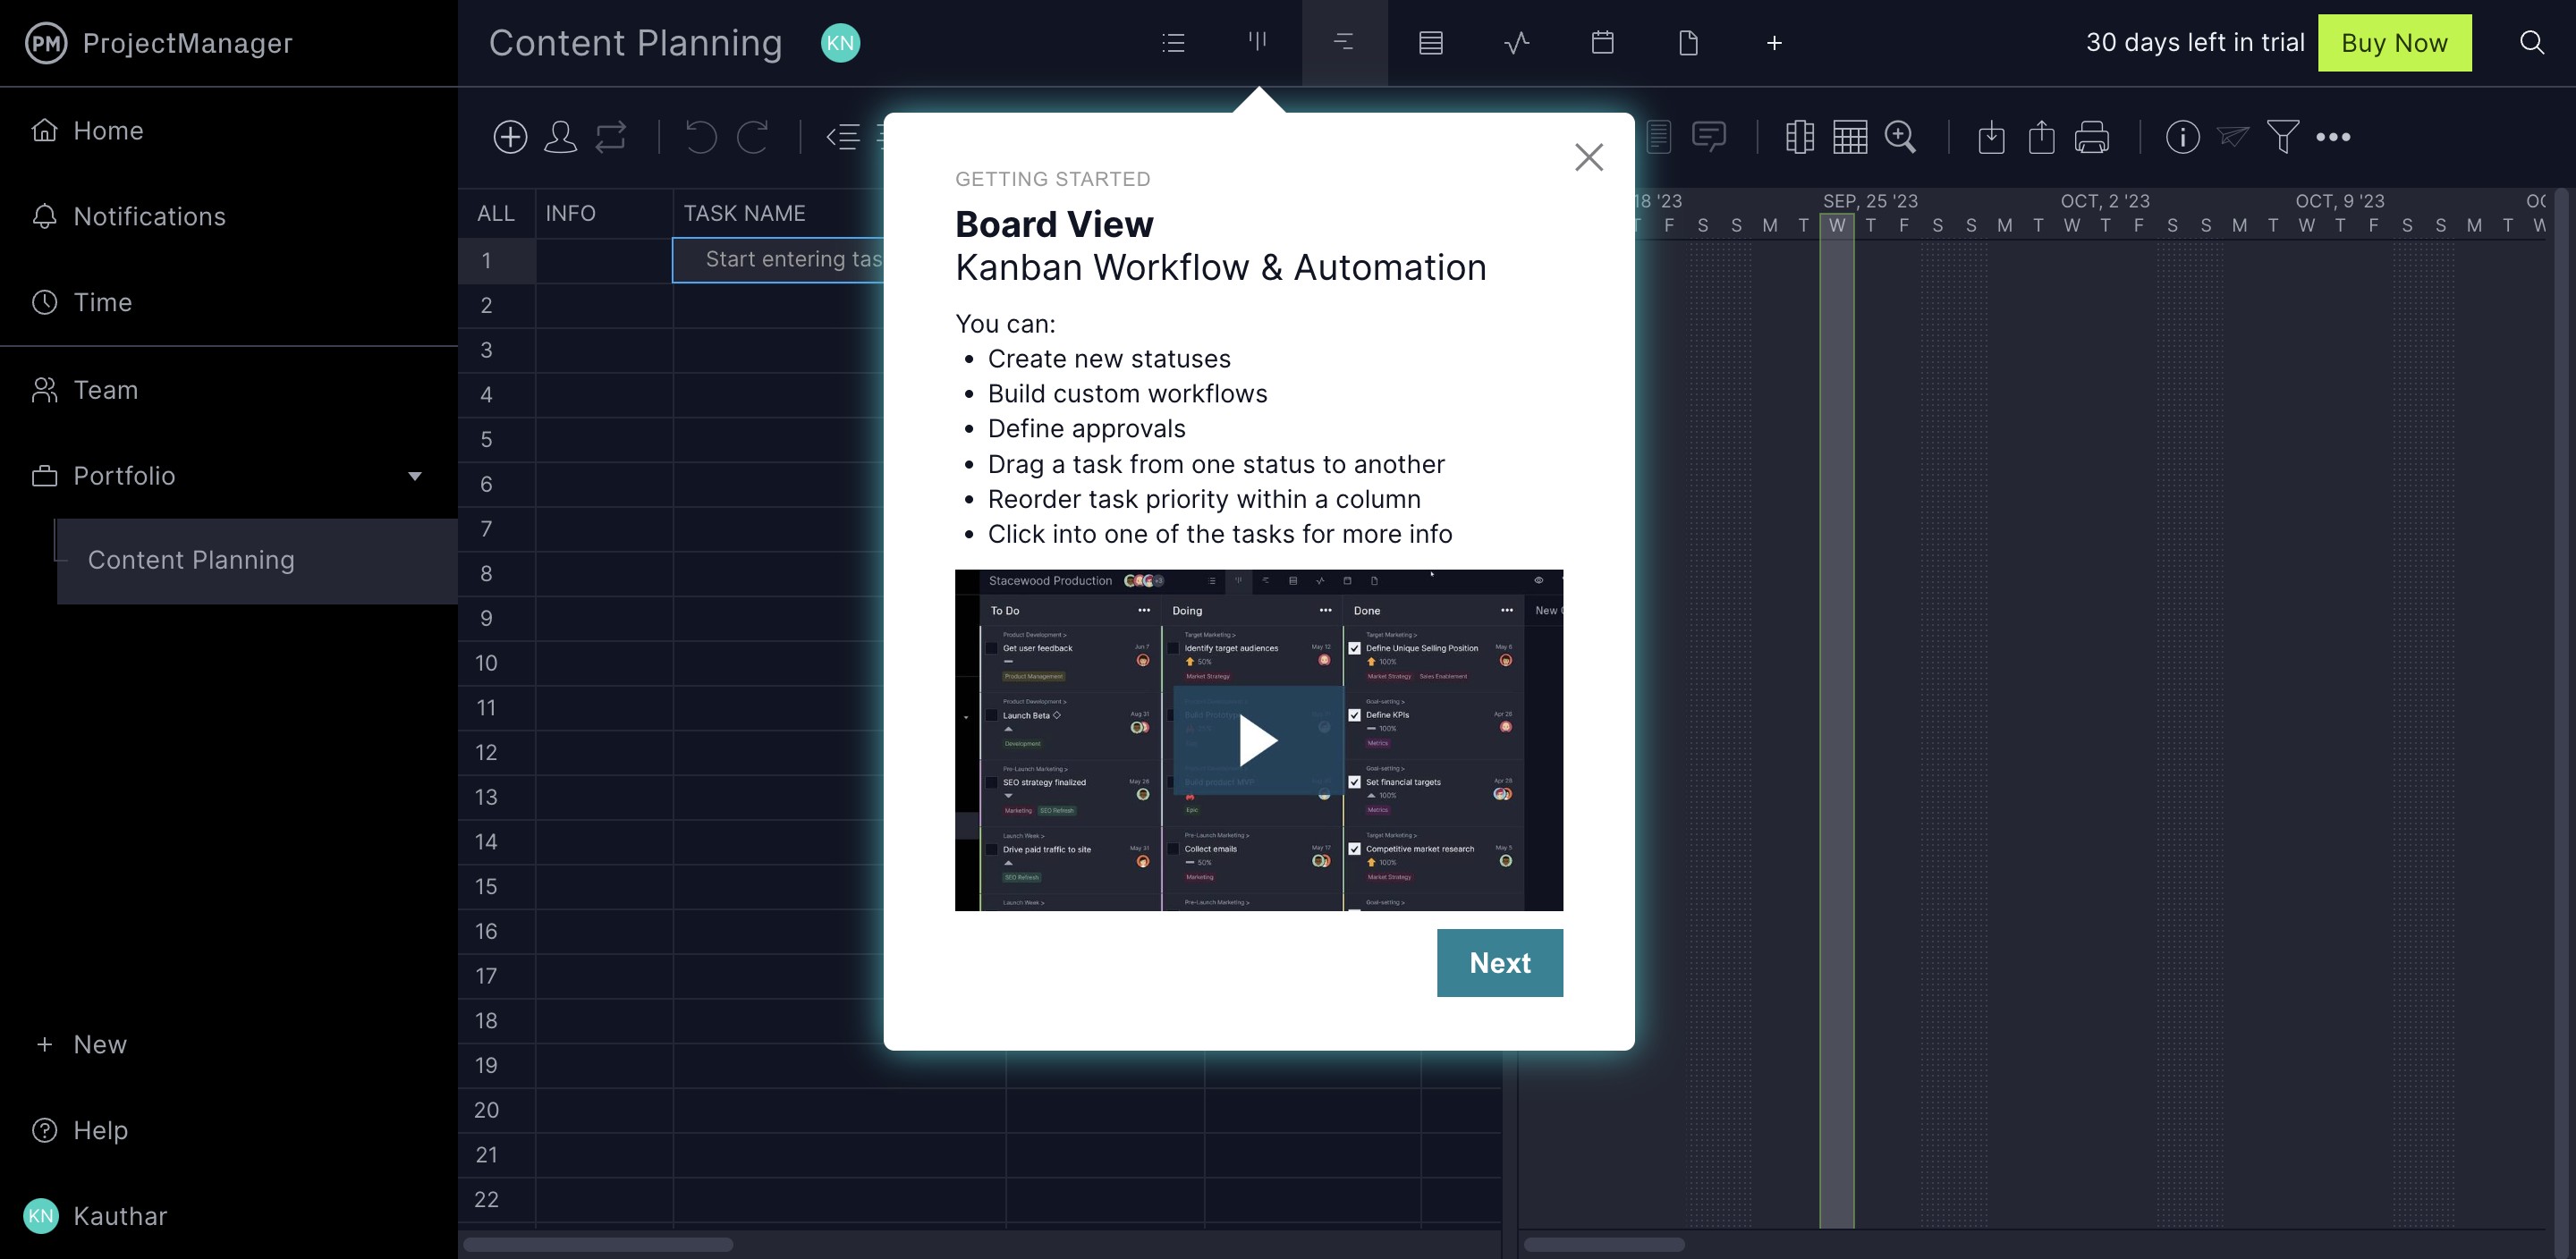Redo the last action
Screen dimensions: 2576x1259
(x=753, y=137)
